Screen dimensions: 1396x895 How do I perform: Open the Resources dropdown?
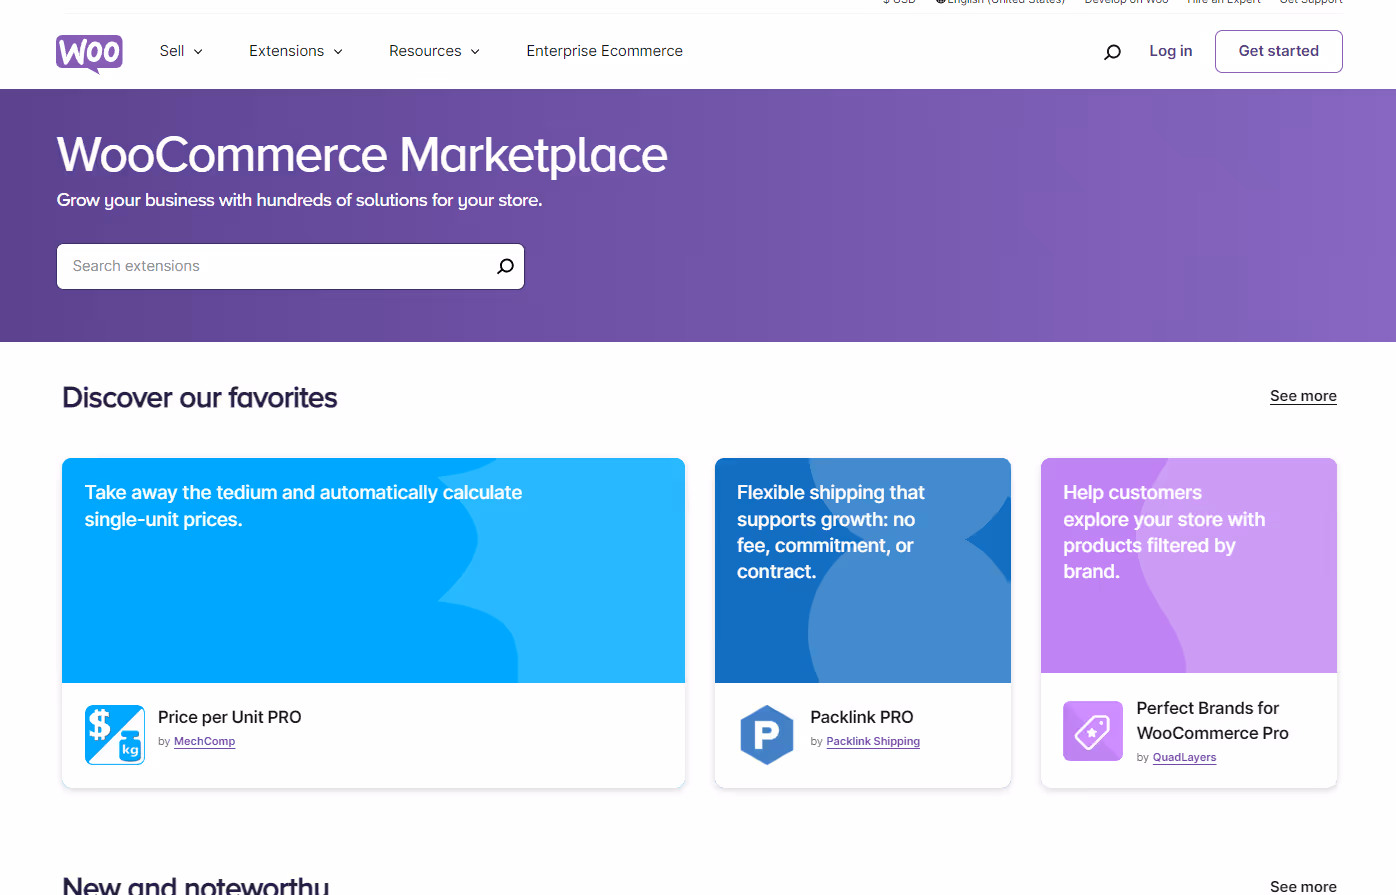click(434, 50)
